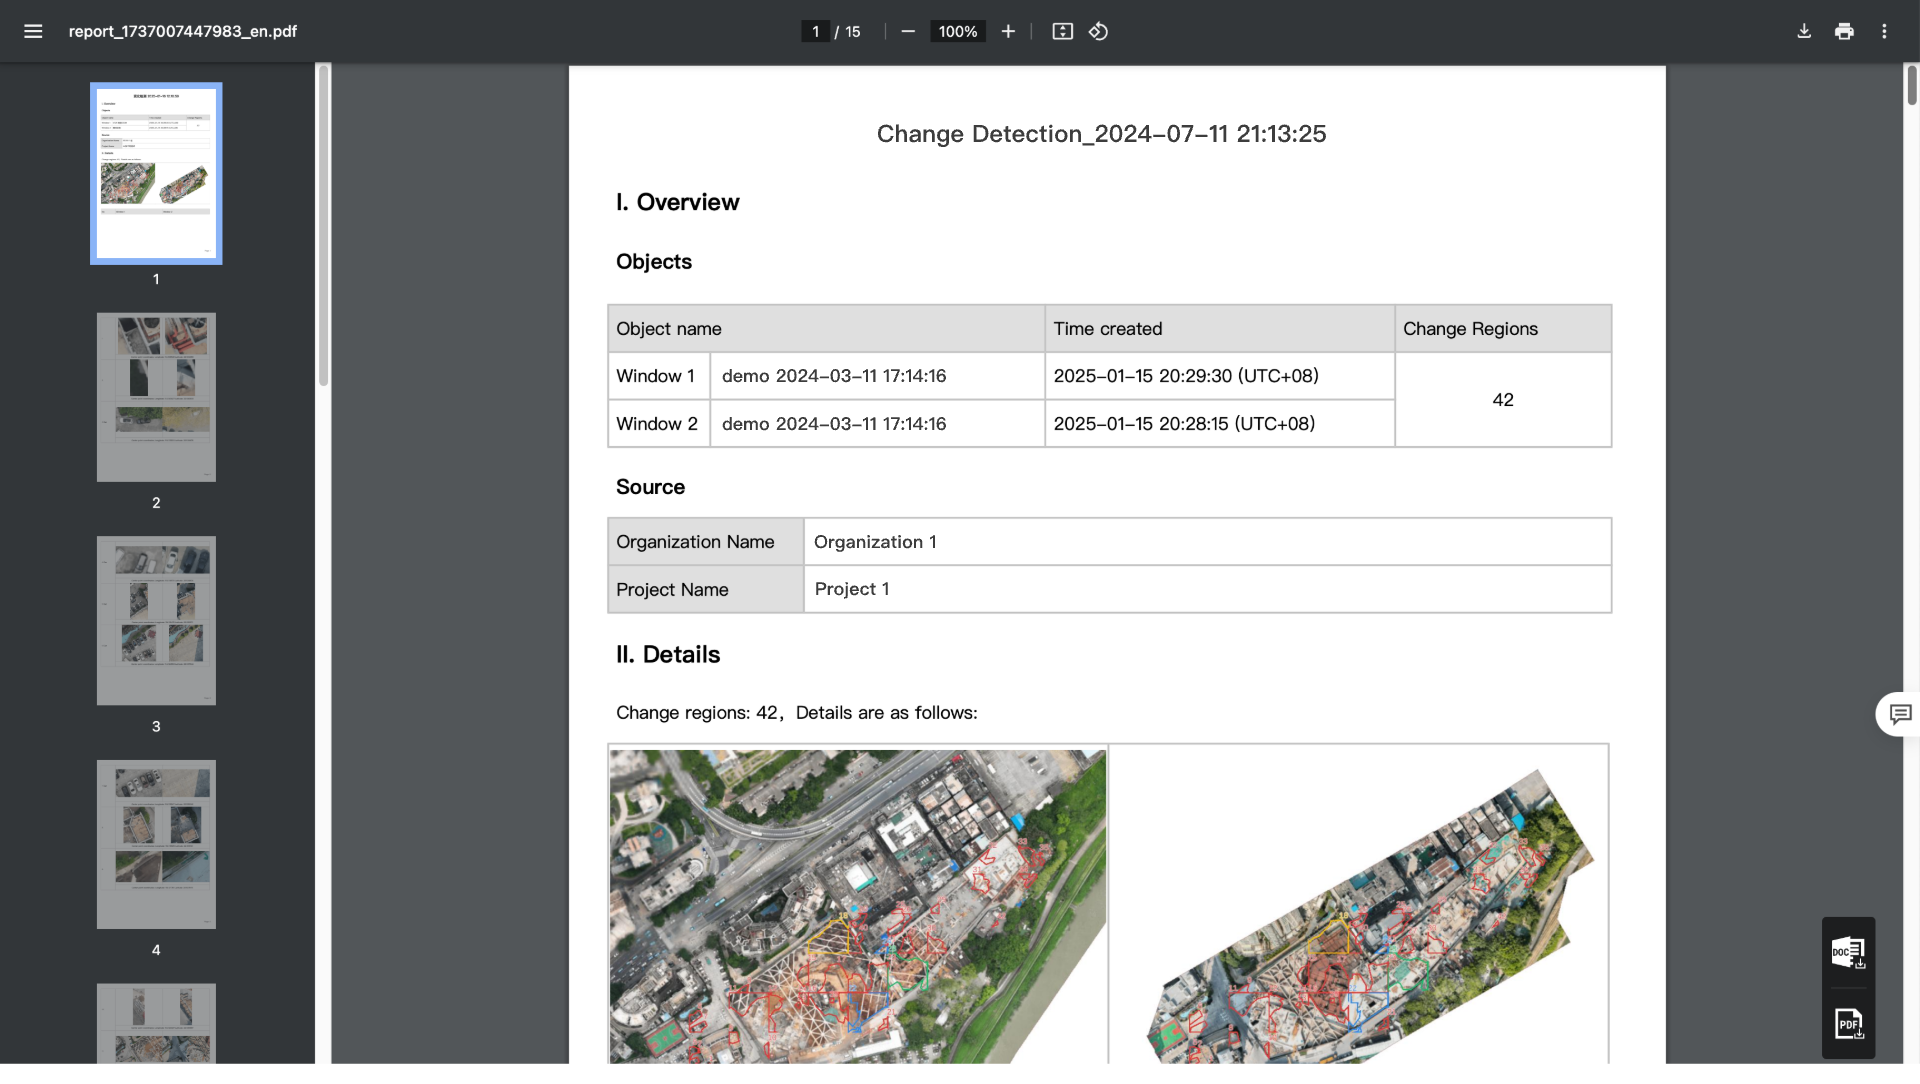This screenshot has height=1084, width=1920.
Task: Click the zoom out minus icon
Action: pos(908,31)
